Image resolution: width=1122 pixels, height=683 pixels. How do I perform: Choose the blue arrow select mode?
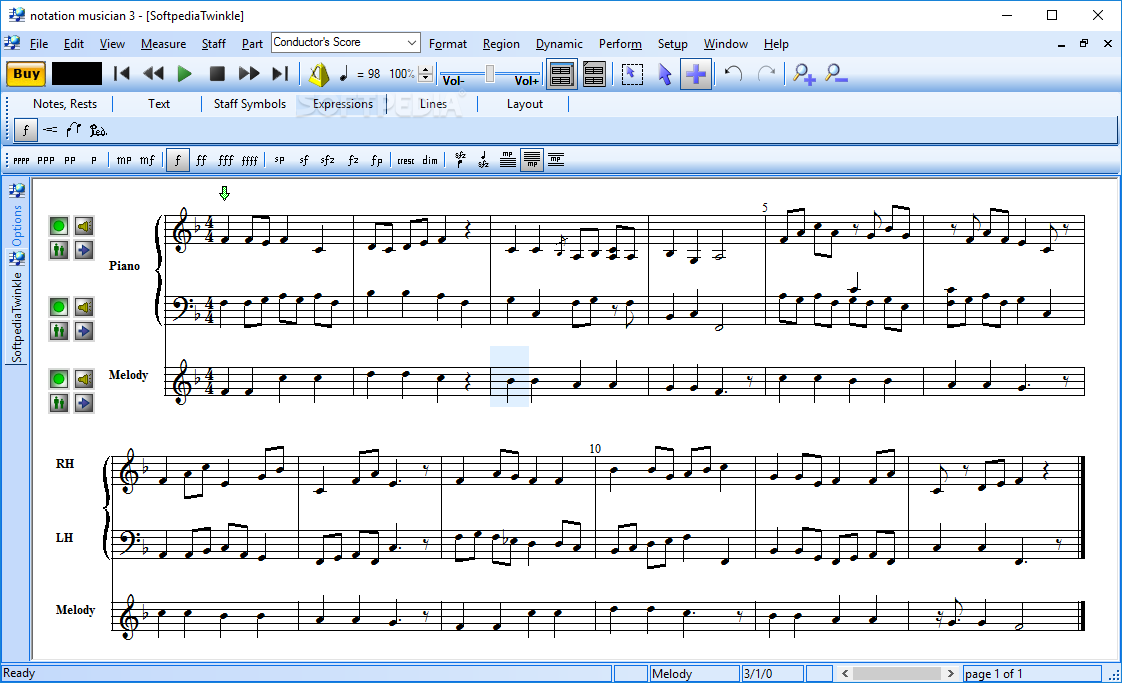[665, 74]
